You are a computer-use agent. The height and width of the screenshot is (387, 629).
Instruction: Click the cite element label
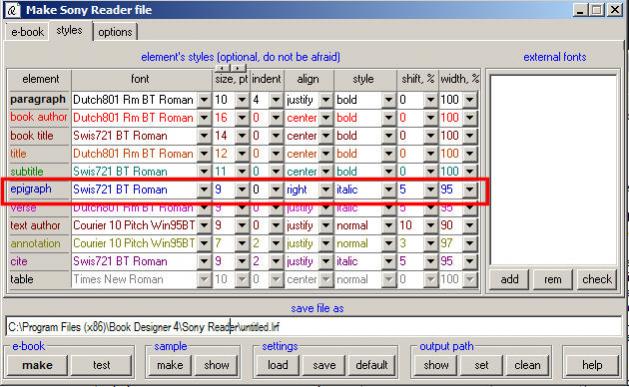[x=19, y=261]
